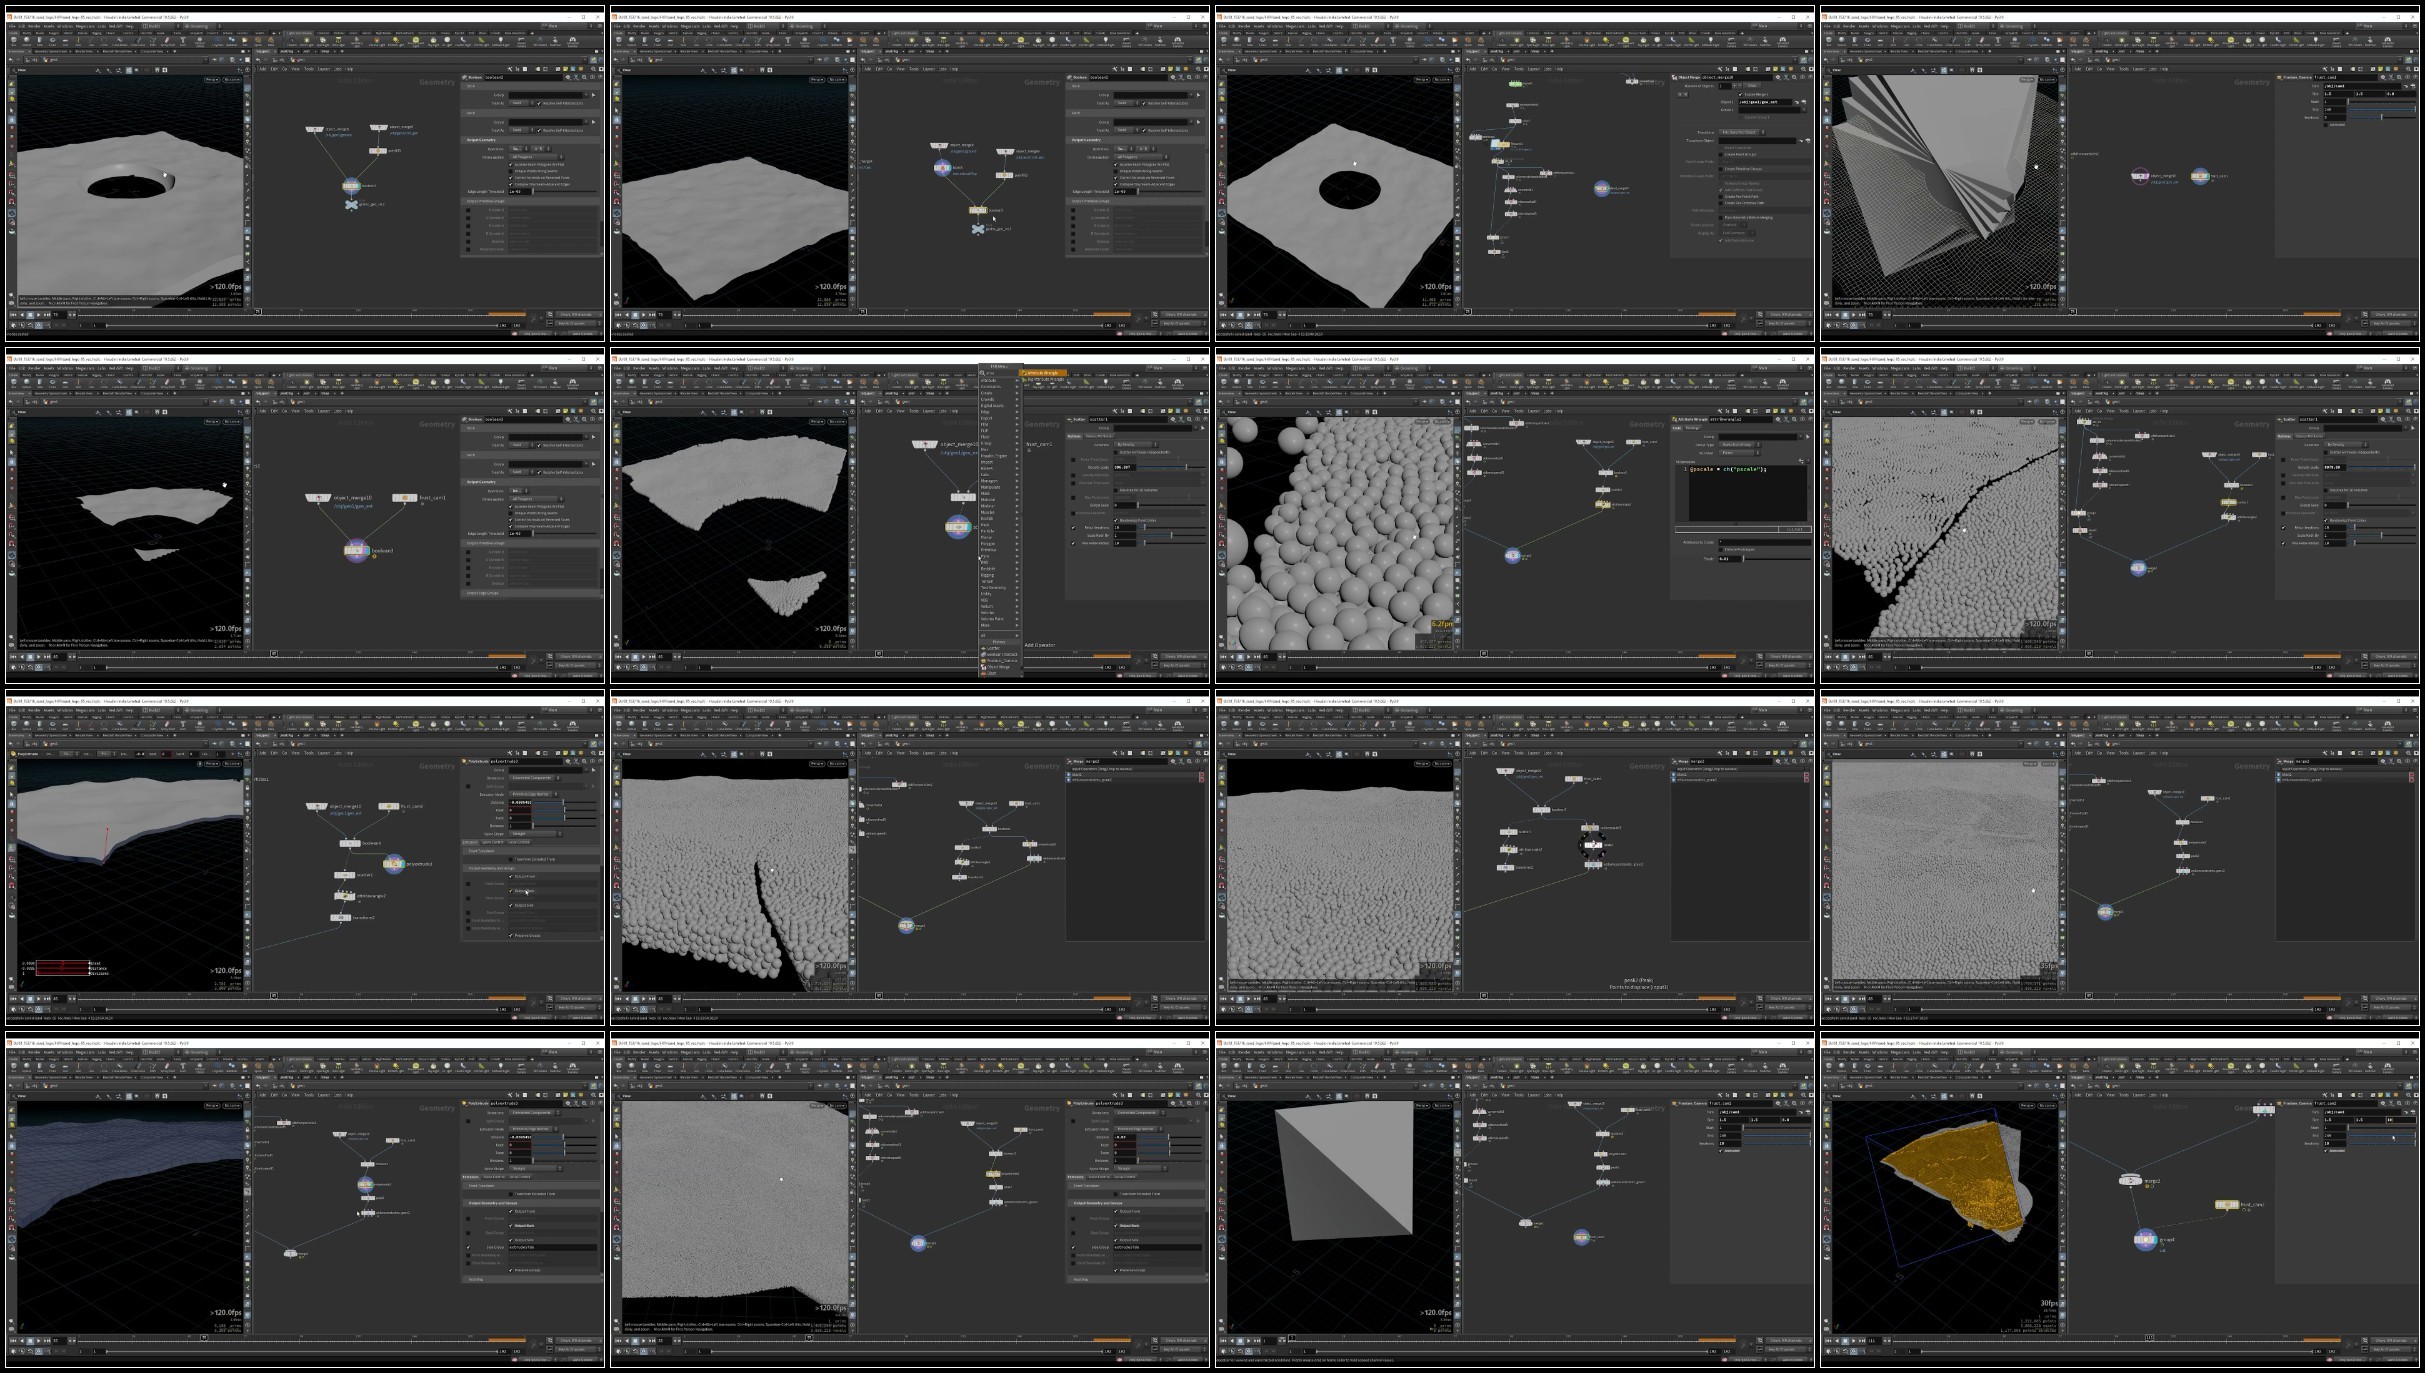Click highlighted orange entry in open TAB menu
This screenshot has height=1373, width=2425.
(1043, 373)
